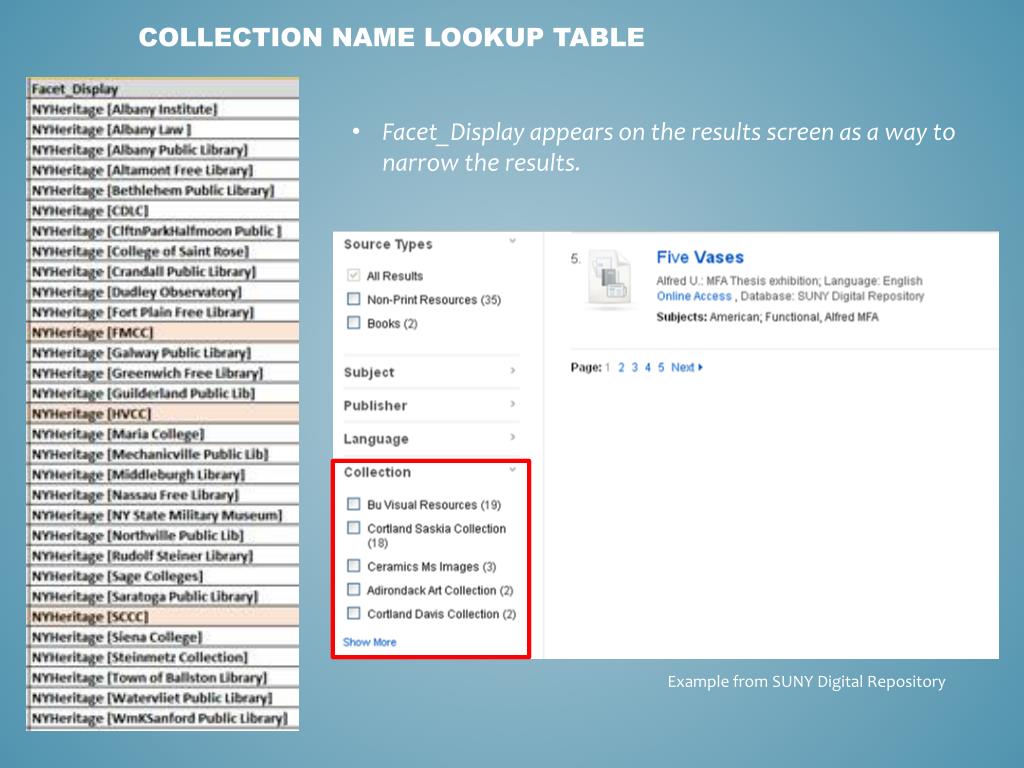This screenshot has height=768, width=1024.
Task: Check Adirondack Art Collection (2) checkbox
Action: pos(353,590)
